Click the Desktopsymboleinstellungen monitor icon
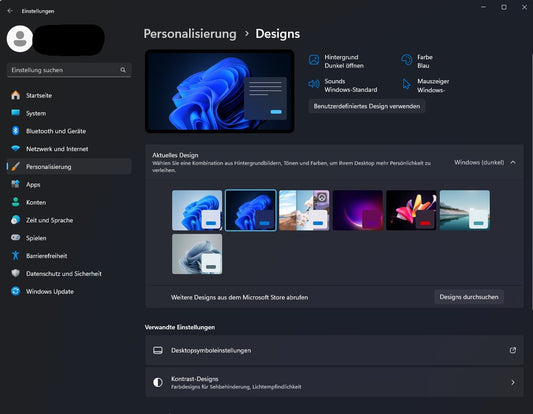533x414 pixels. tap(158, 350)
